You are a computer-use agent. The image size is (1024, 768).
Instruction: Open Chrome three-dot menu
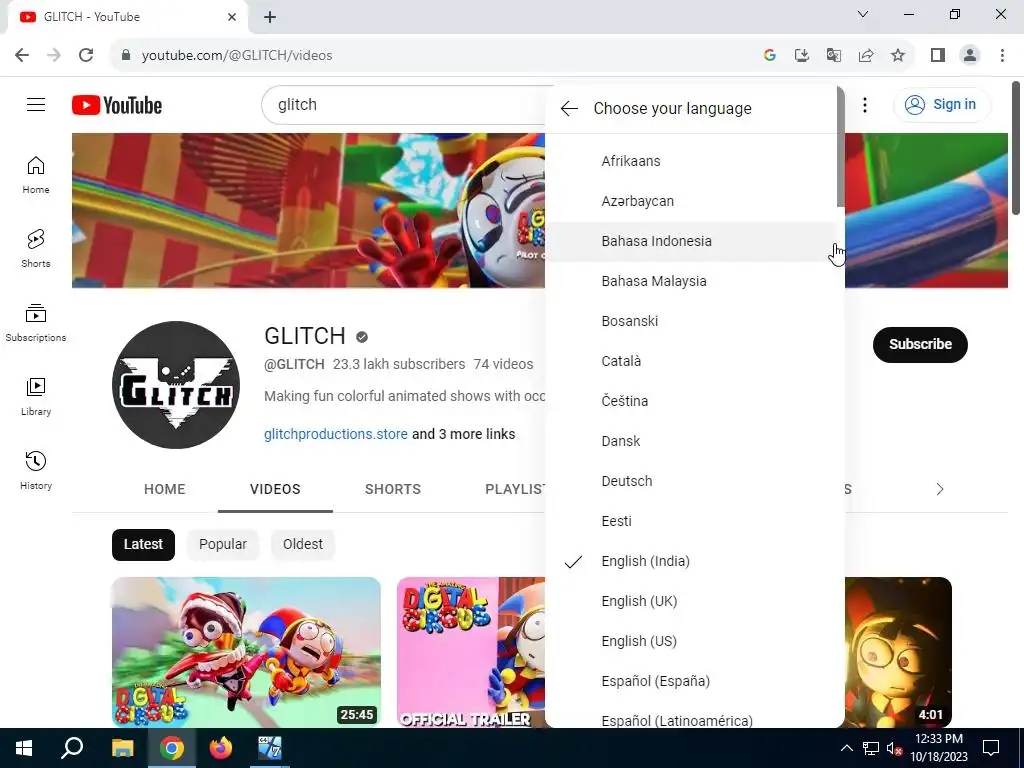coord(1002,56)
